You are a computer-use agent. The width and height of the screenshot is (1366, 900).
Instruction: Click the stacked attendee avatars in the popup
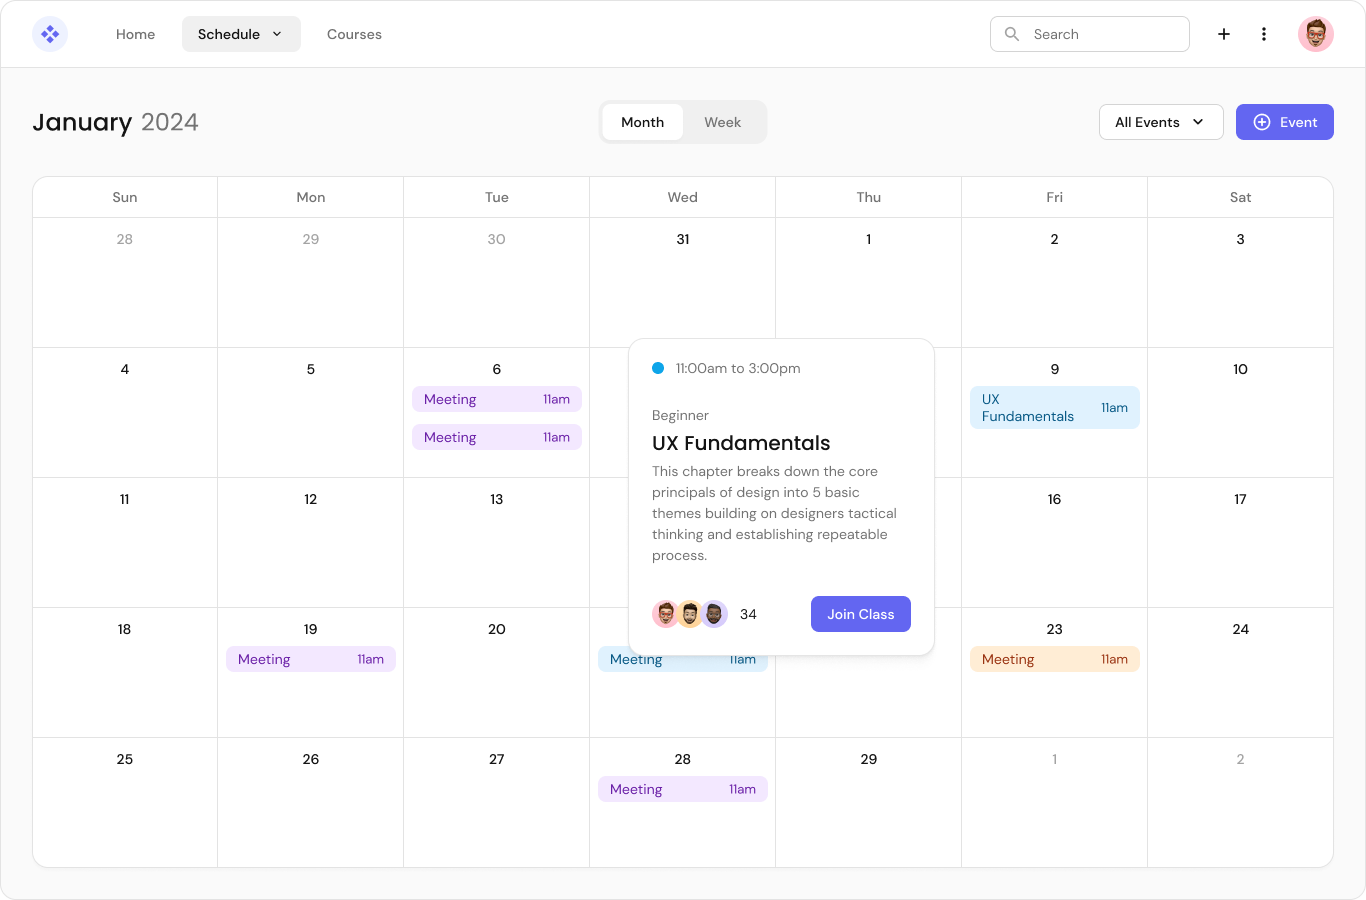690,614
